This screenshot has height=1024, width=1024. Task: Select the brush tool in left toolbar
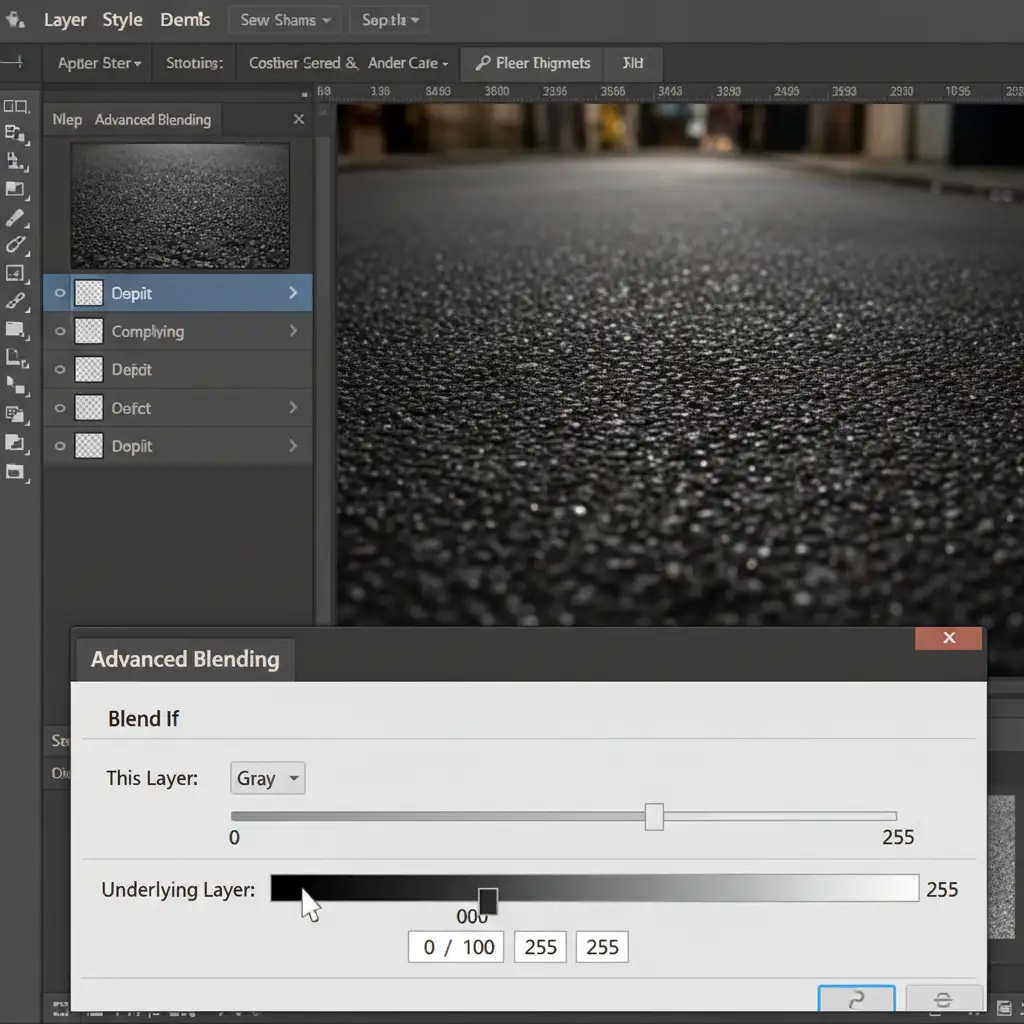15,217
